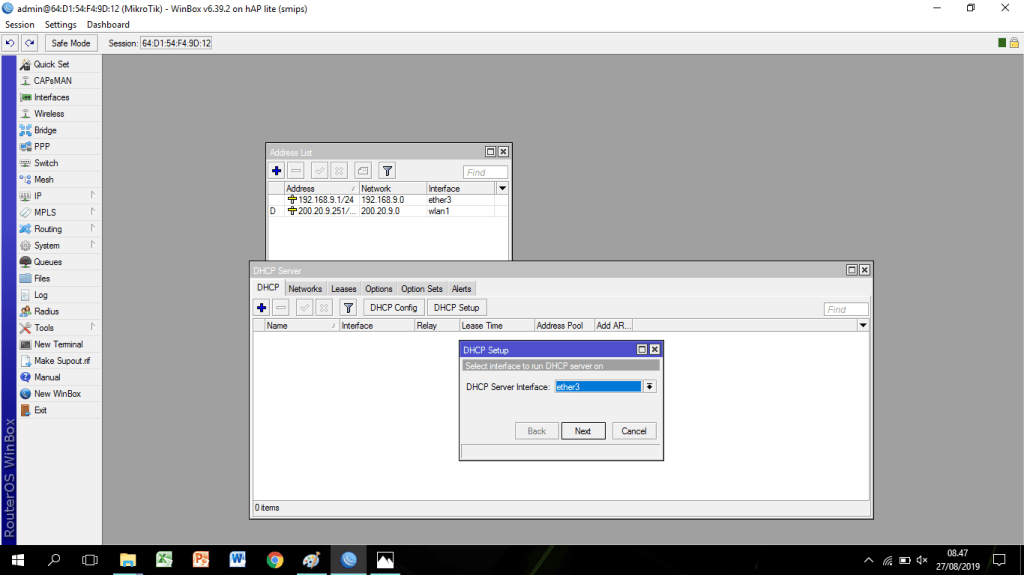The height and width of the screenshot is (575, 1024).
Task: Click the DHCP Config button
Action: coord(393,308)
